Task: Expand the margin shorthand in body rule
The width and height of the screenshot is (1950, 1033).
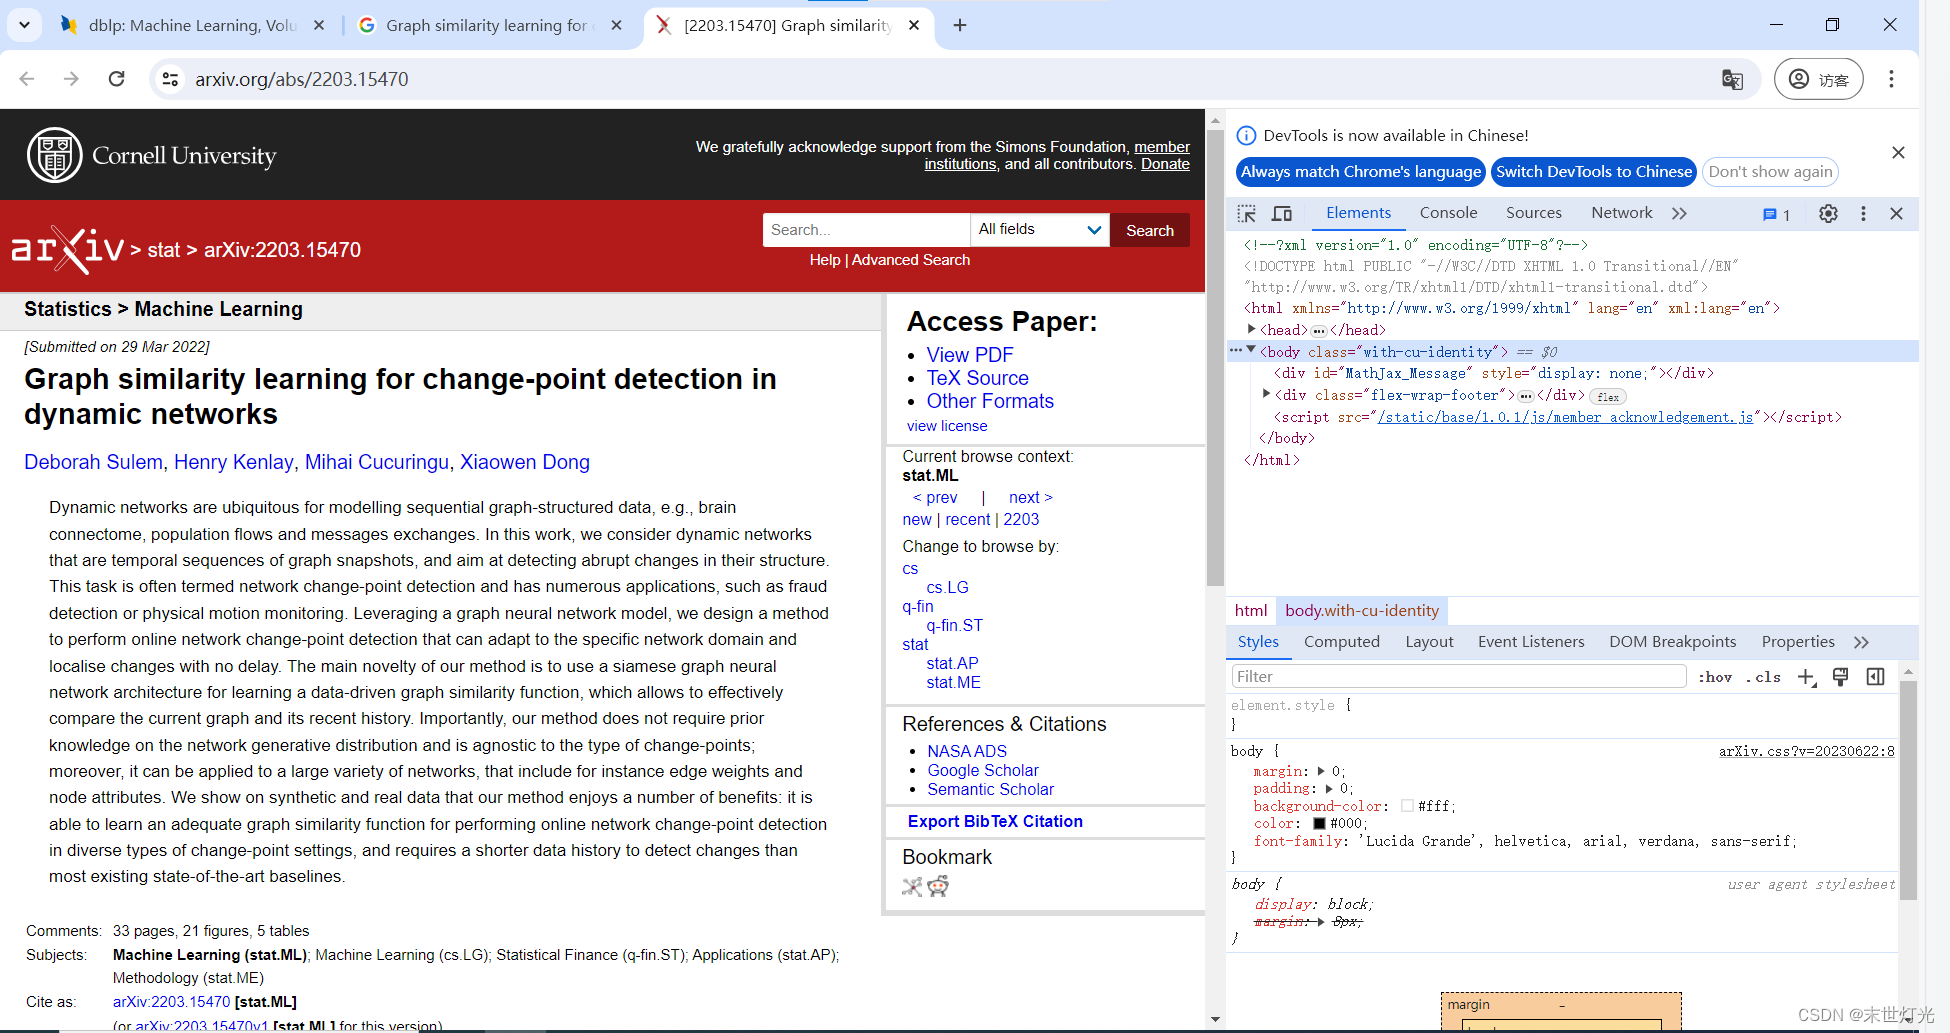Action: (1321, 771)
